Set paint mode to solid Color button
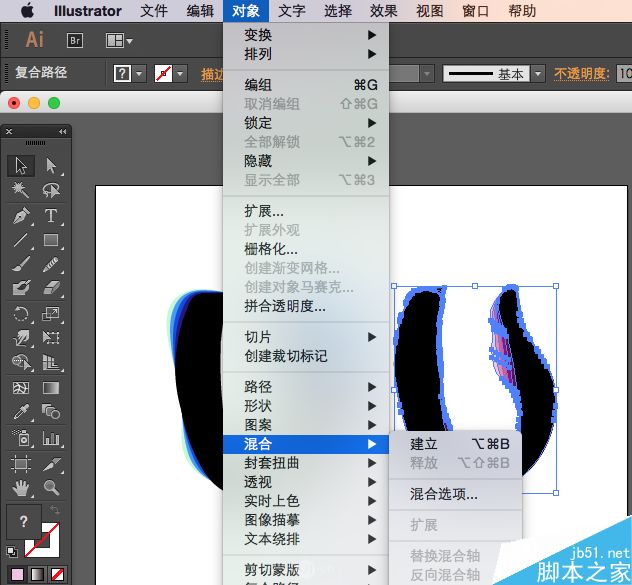The width and height of the screenshot is (632, 585). [17, 574]
